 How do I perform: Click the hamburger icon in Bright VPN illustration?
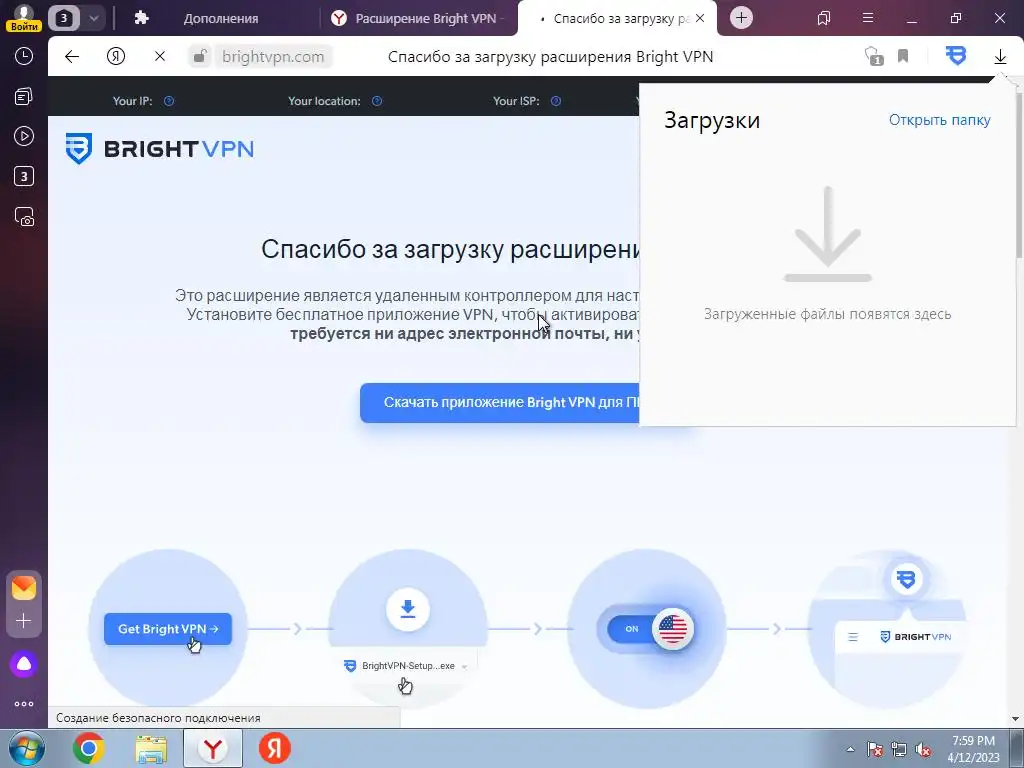(x=853, y=637)
